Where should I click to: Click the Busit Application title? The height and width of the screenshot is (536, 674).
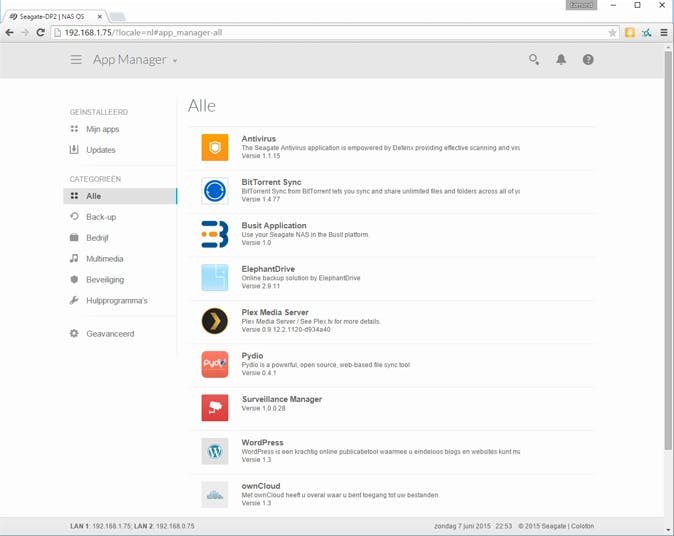click(x=274, y=225)
